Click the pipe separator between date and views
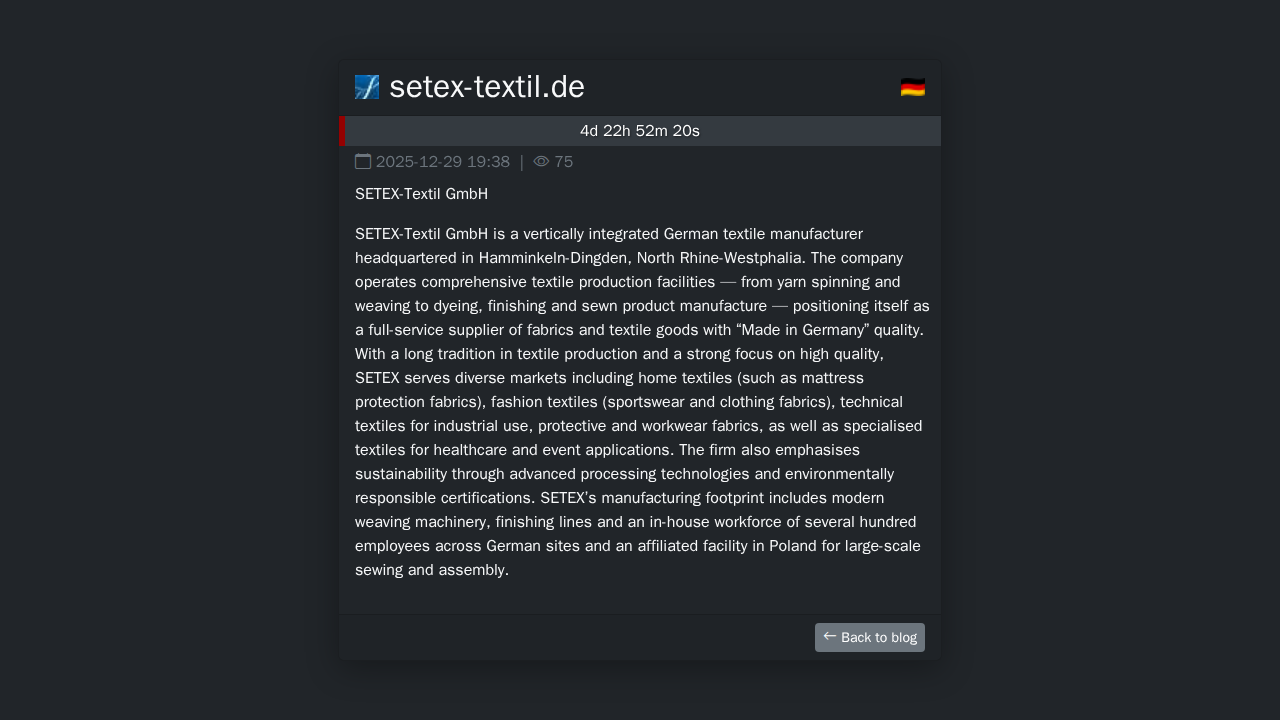1280x720 pixels. point(522,162)
